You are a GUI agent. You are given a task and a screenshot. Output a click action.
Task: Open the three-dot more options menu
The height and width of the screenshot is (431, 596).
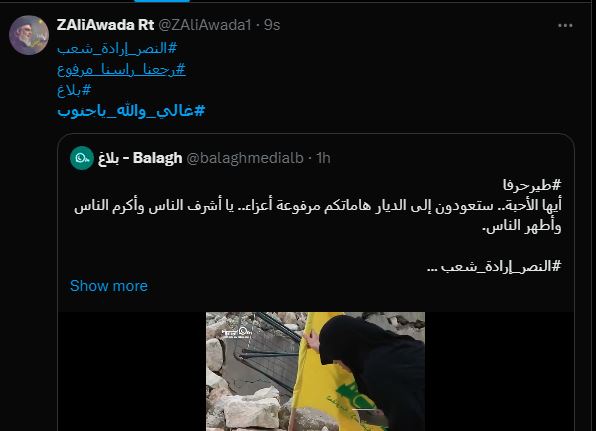click(x=565, y=25)
